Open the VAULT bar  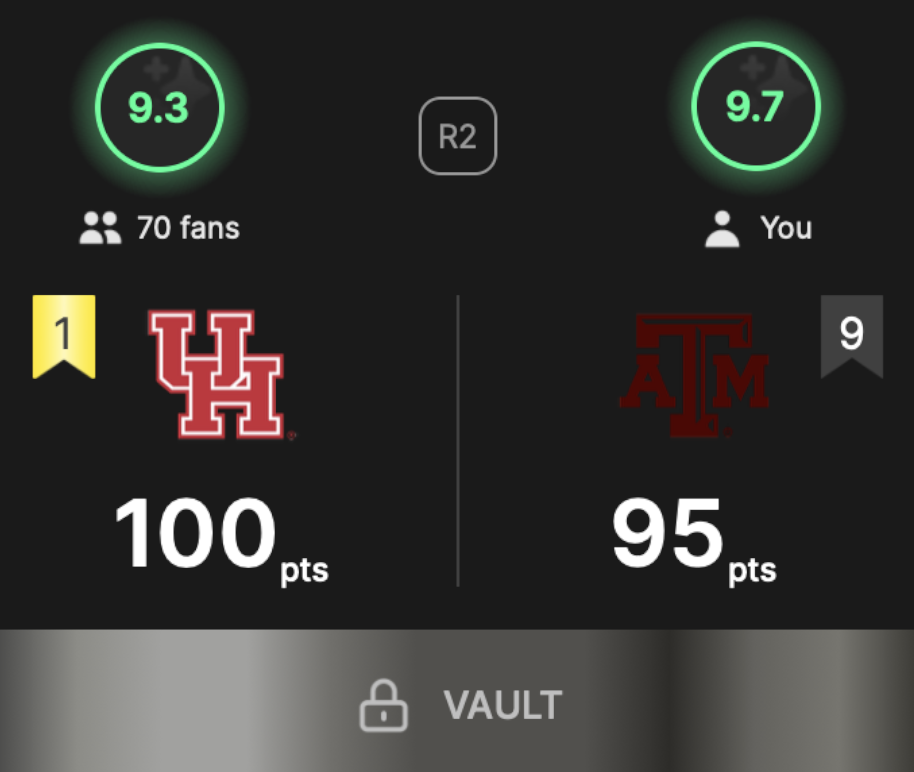(457, 700)
